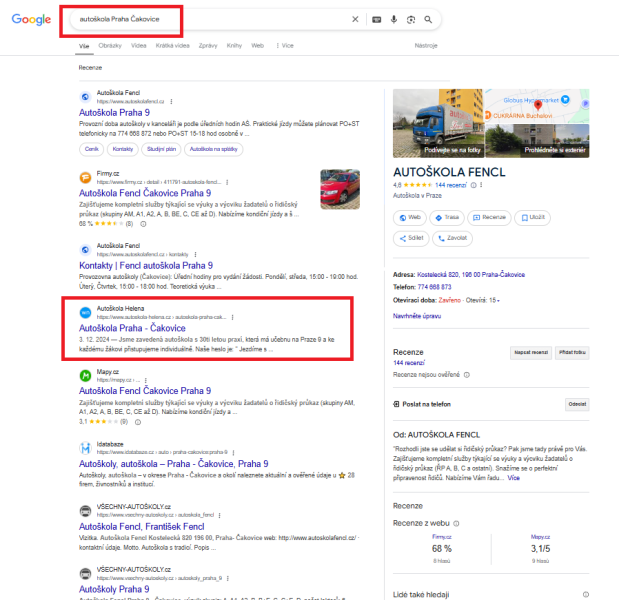The height and width of the screenshot is (600, 619).
Task: Switch to Krátká videa tab
Action: pos(173,46)
